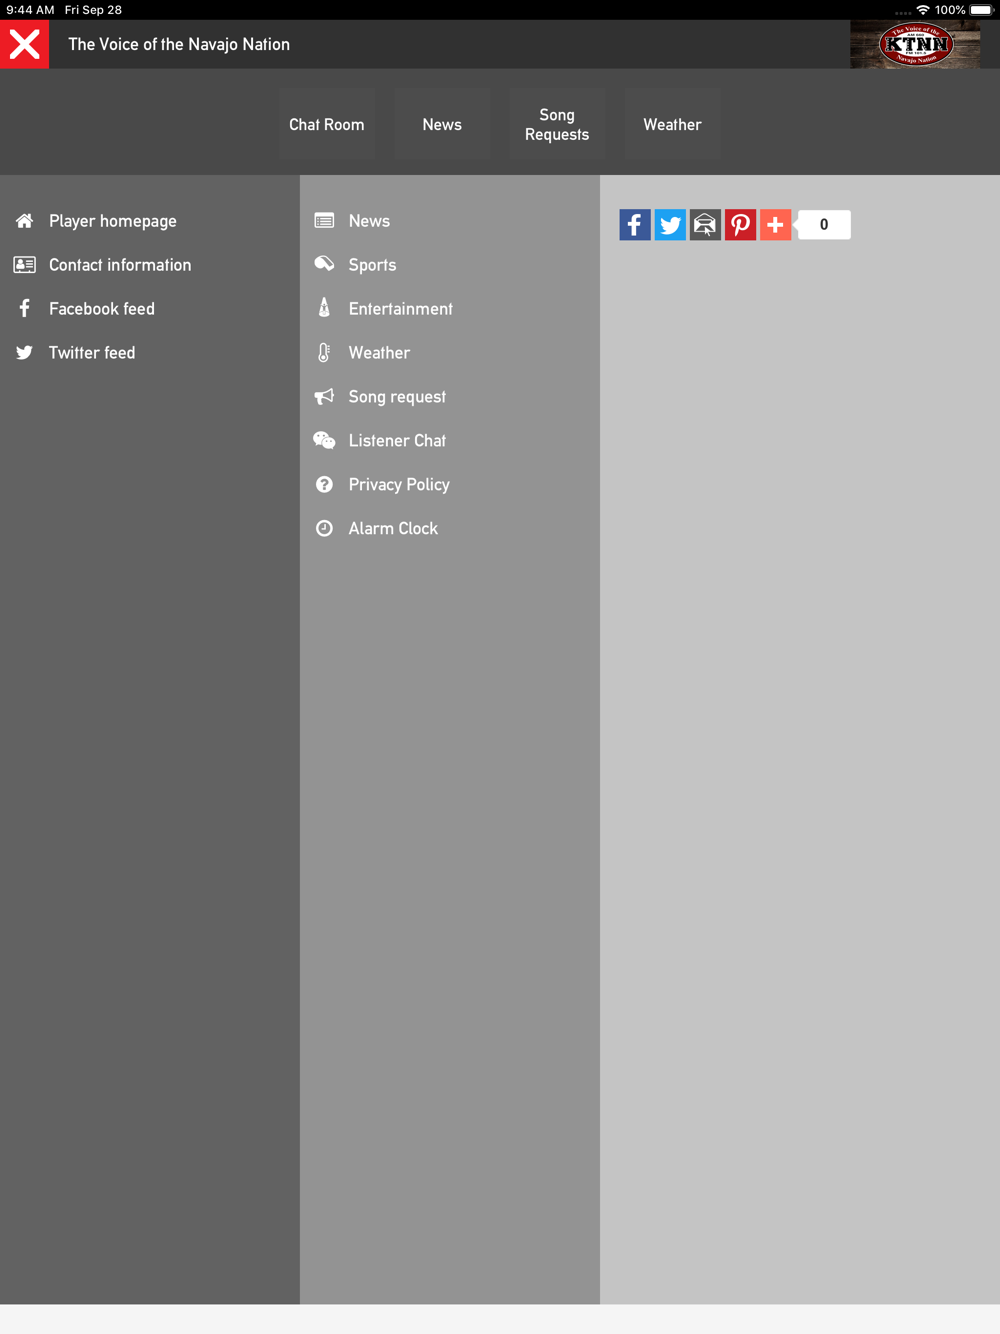Image resolution: width=1000 pixels, height=1334 pixels.
Task: Click the Twitter feed bird icon
Action: click(x=24, y=353)
